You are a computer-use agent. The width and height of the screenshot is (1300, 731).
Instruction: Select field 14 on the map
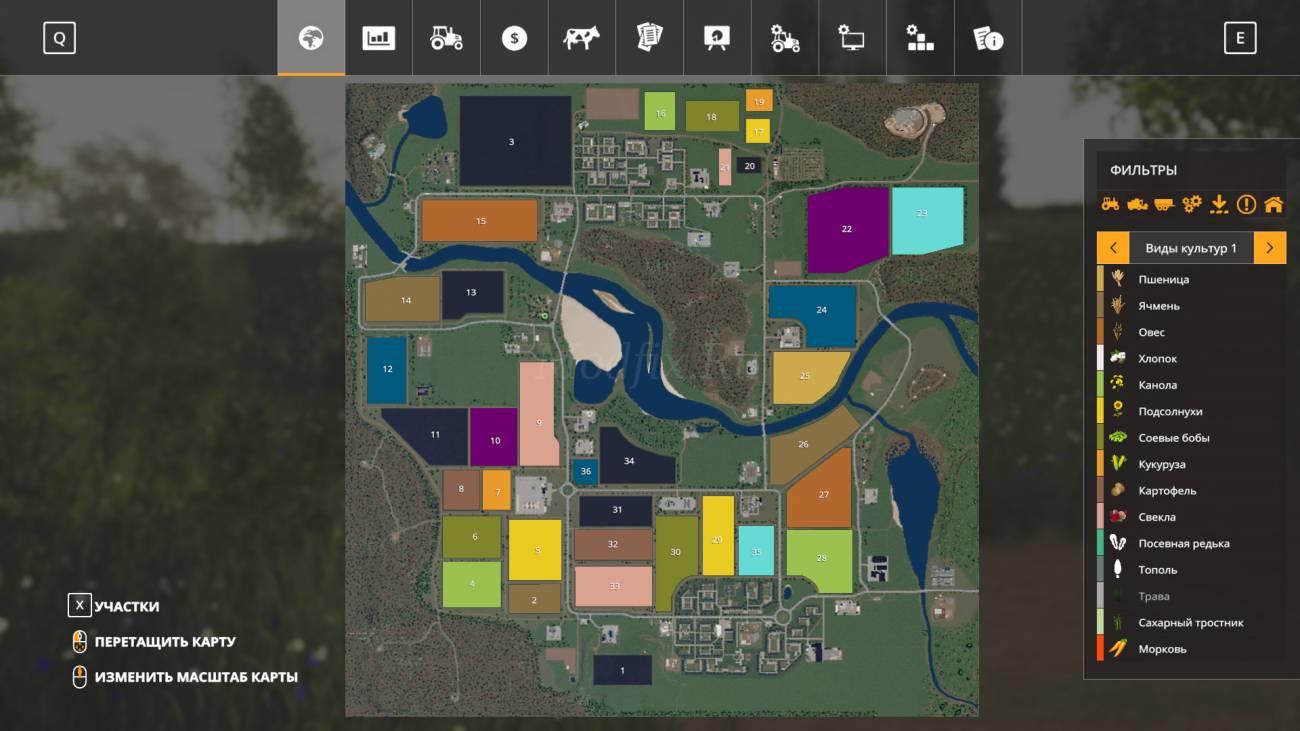tap(402, 300)
